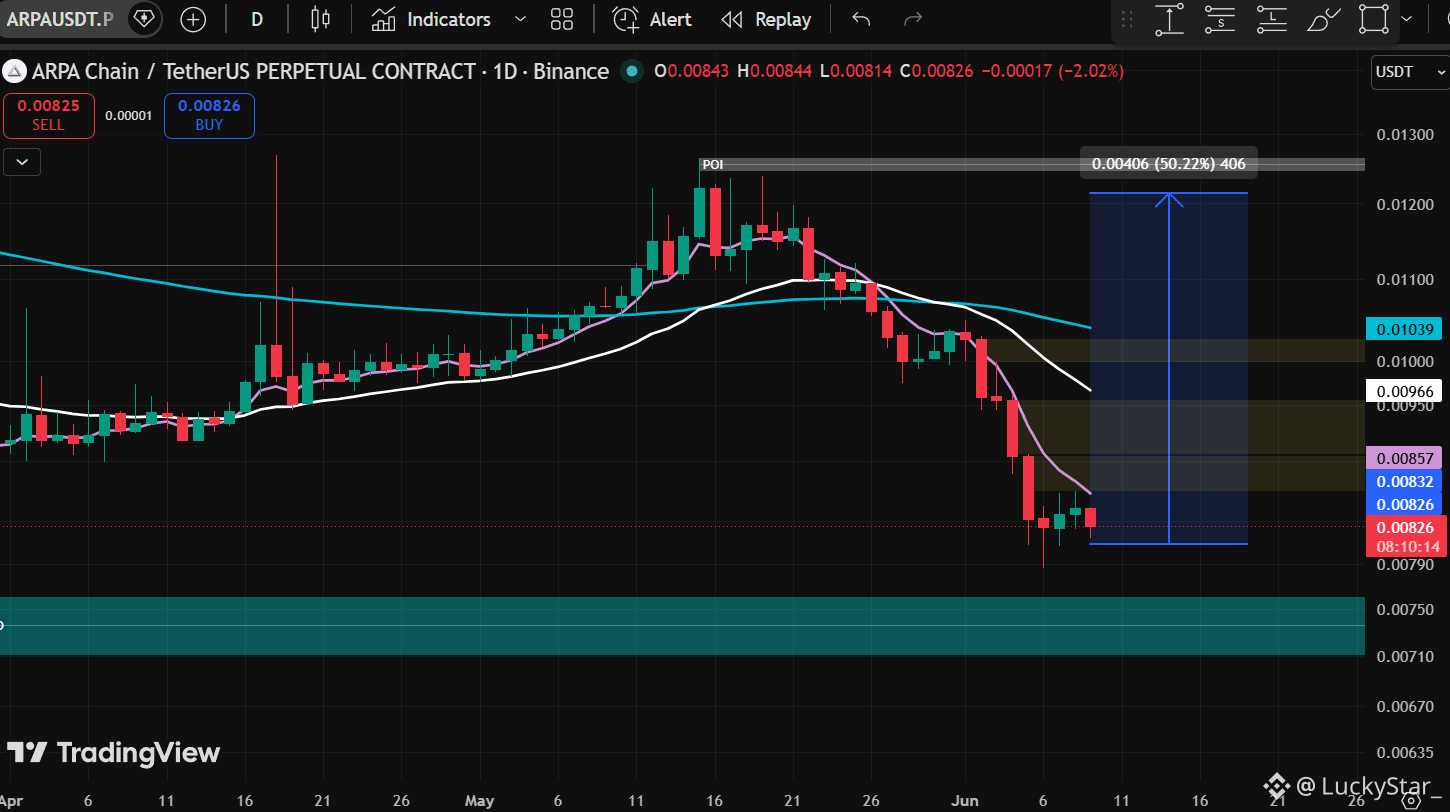1450x812 pixels.
Task: Collapse the indicator legend chevron
Action: (22, 161)
